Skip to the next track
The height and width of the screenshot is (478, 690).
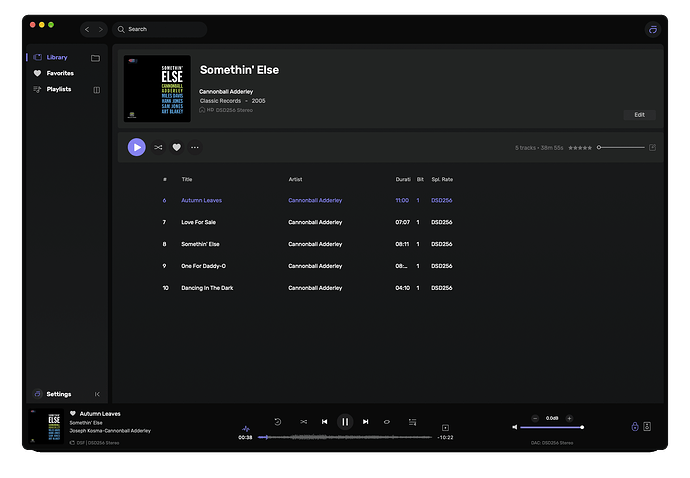coord(365,422)
